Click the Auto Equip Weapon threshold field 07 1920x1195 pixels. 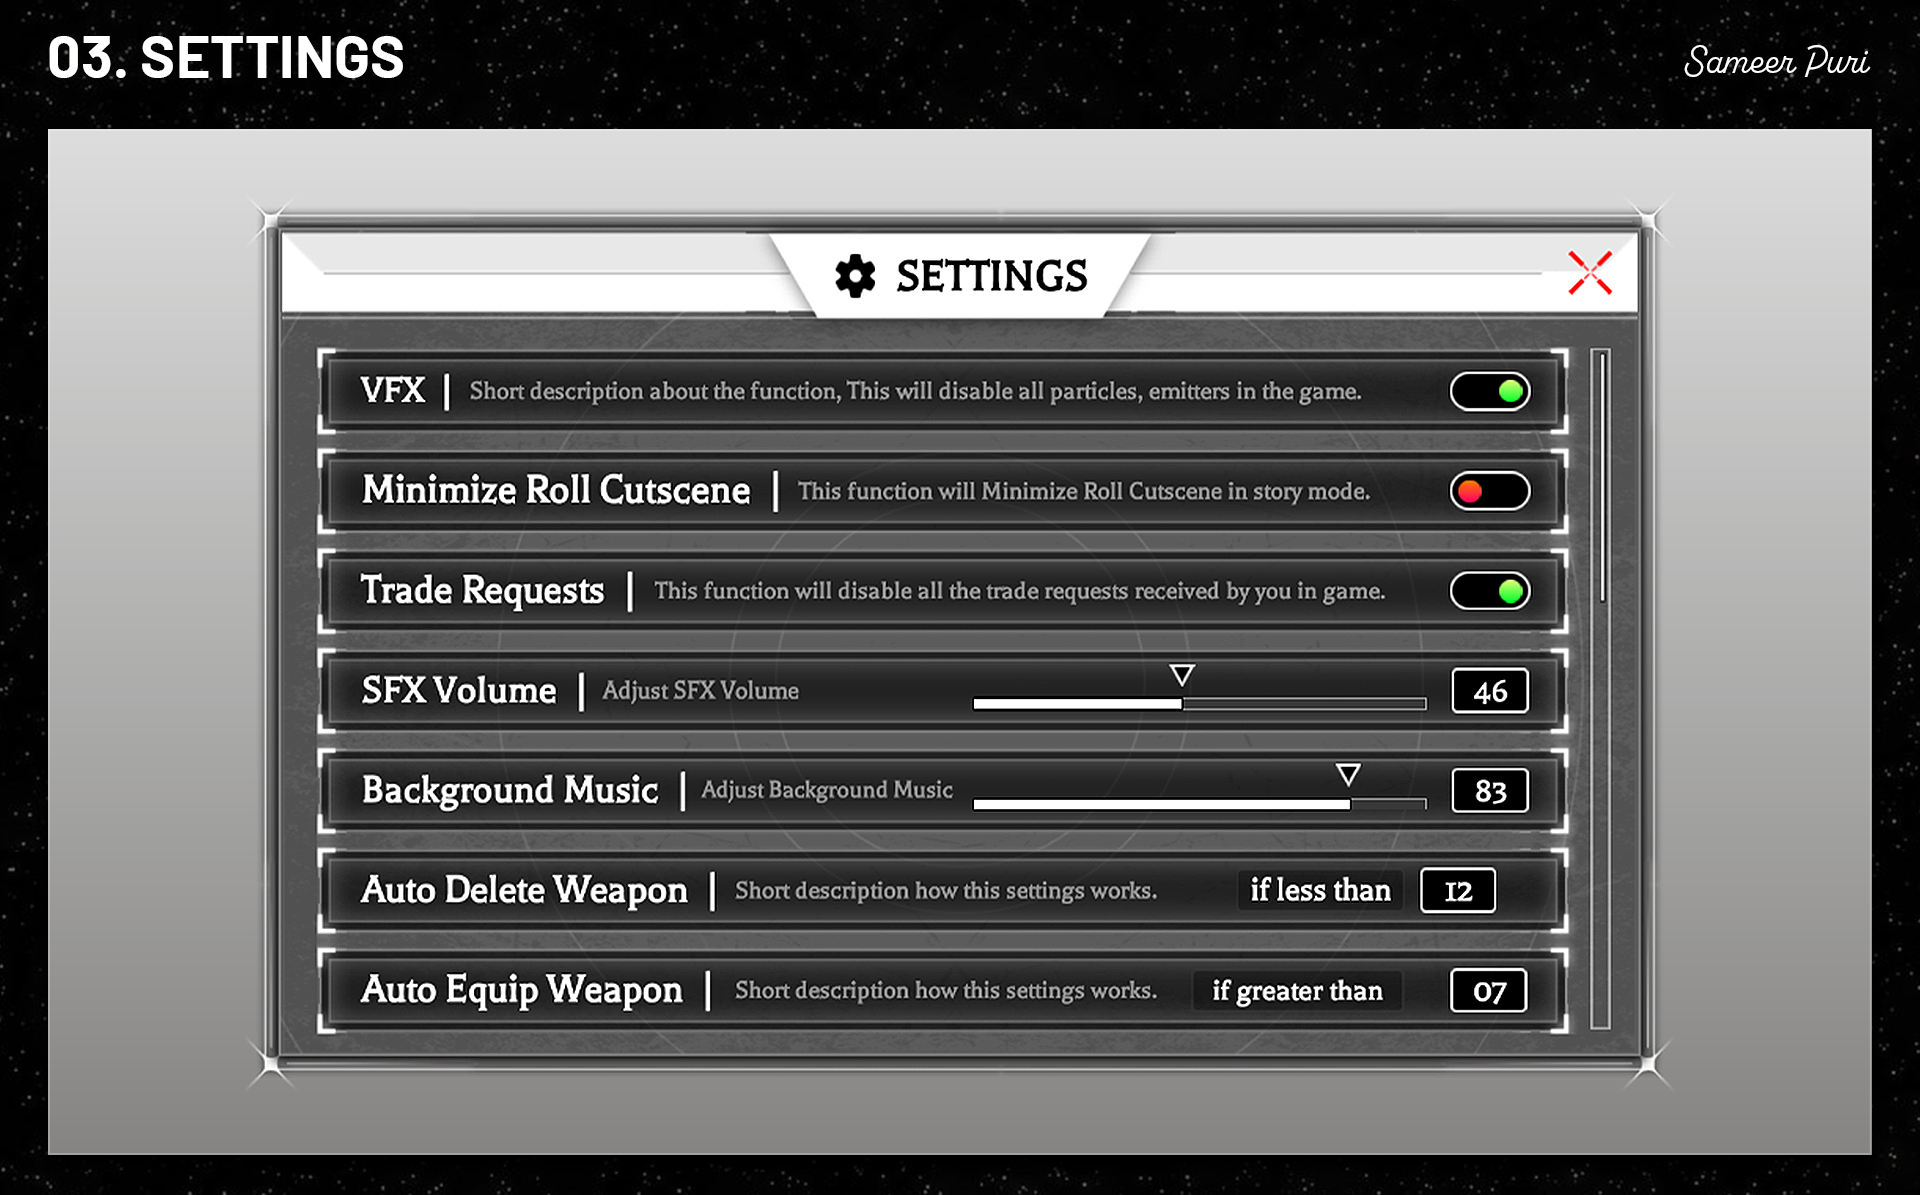[1488, 990]
